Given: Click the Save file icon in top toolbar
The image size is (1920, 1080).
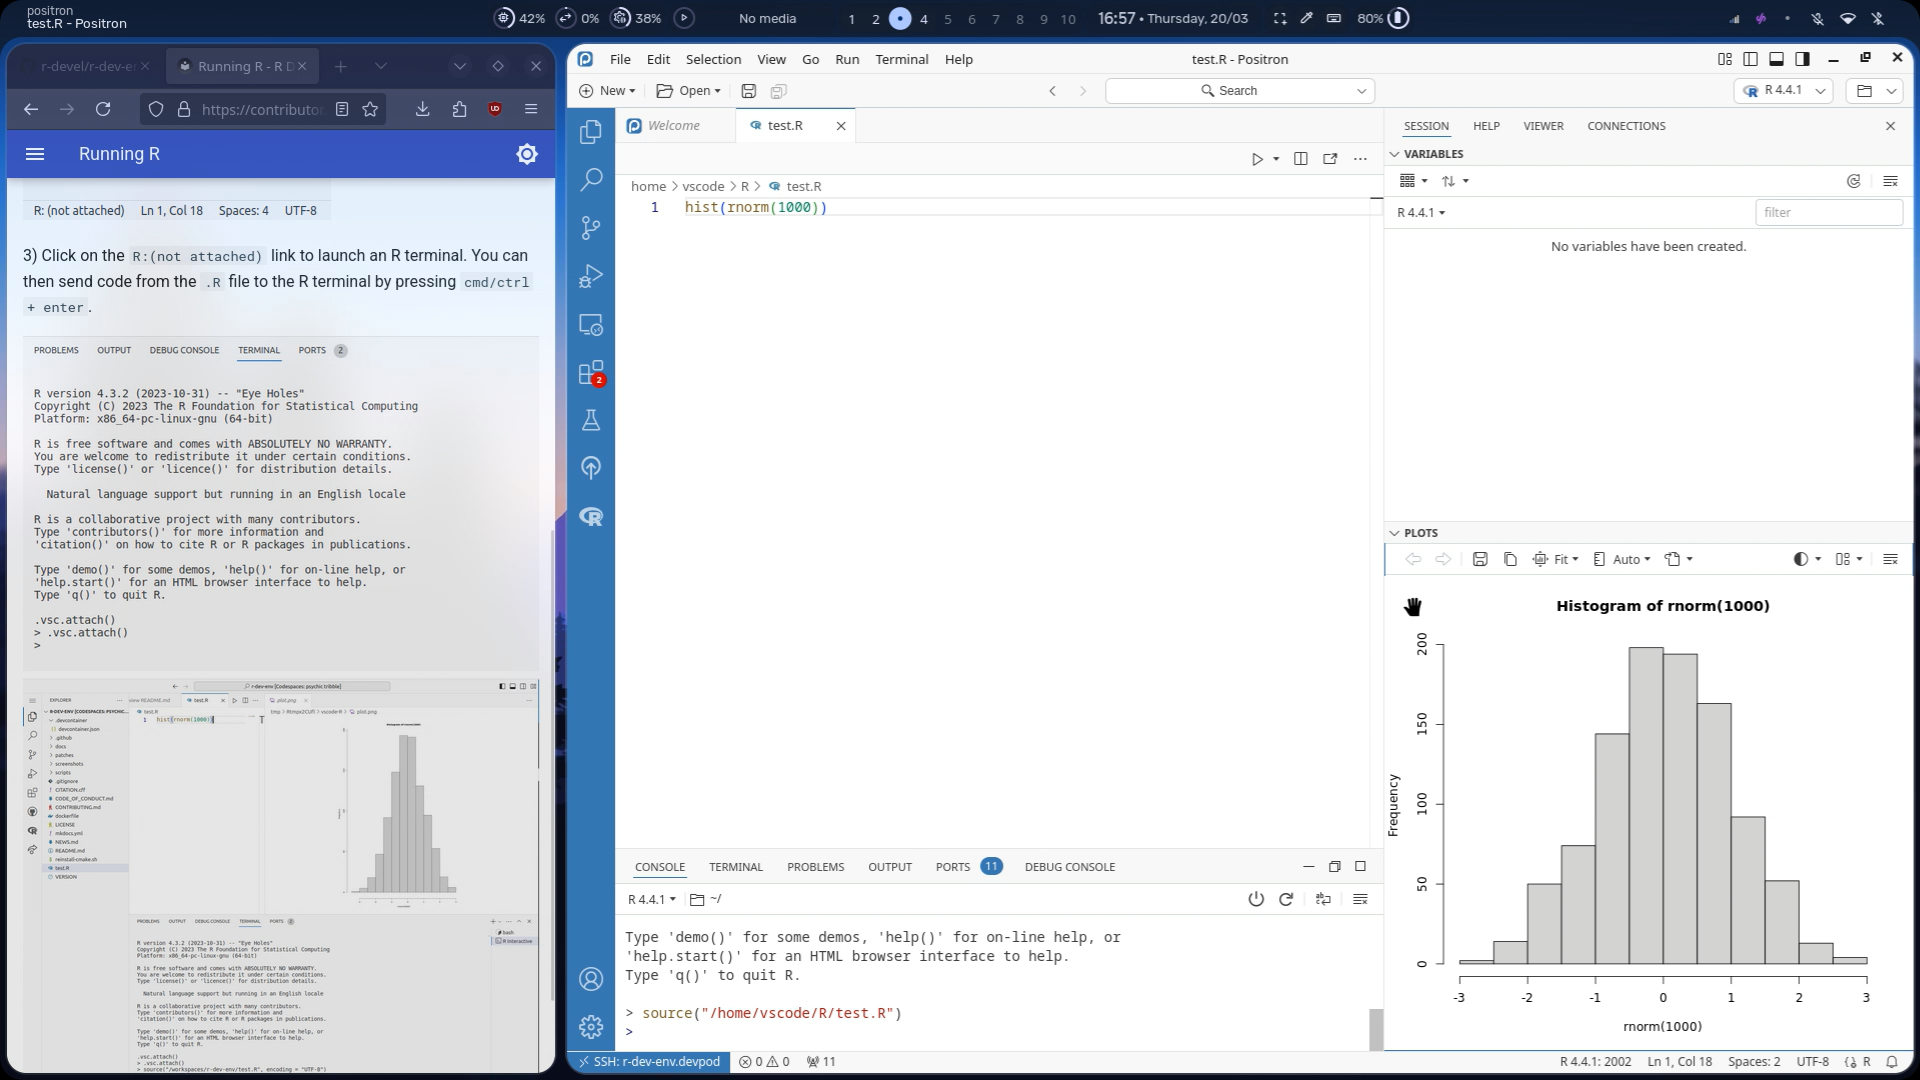Looking at the screenshot, I should [748, 91].
